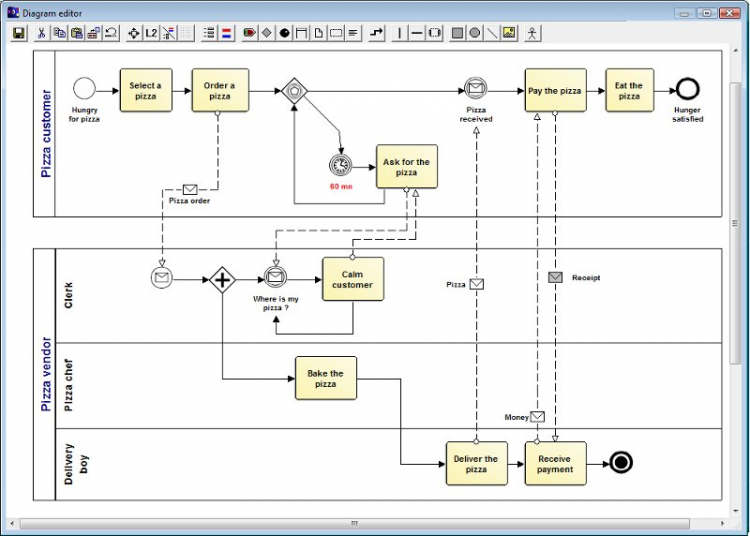Select the vertical line tool
The image size is (750, 536).
(x=399, y=33)
